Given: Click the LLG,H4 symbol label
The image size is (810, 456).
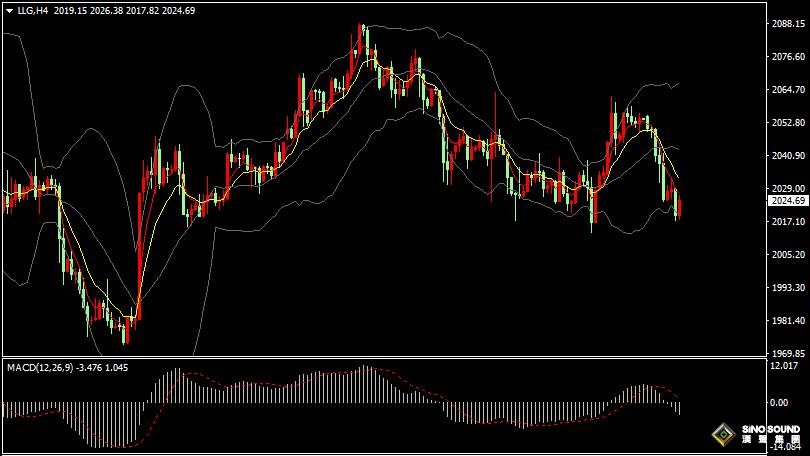Looking at the screenshot, I should 33,10.
